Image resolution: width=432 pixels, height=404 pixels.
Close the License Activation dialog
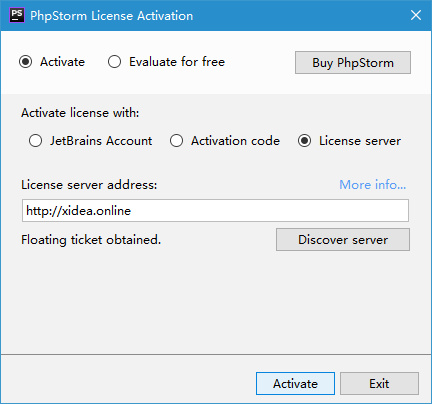[x=416, y=15]
